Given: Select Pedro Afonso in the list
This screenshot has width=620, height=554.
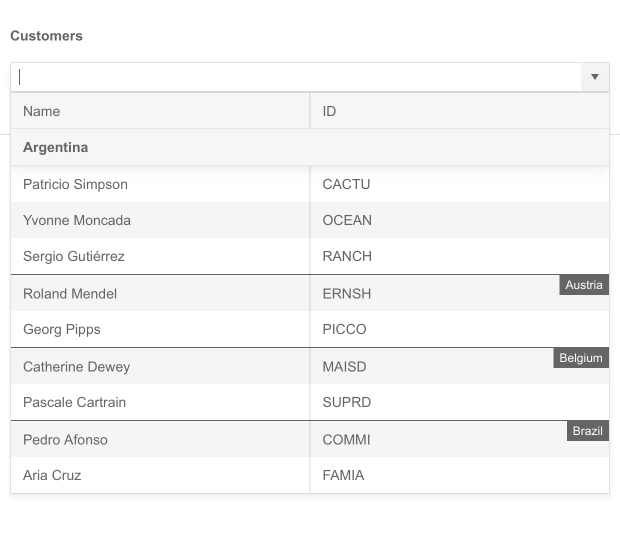Looking at the screenshot, I should click(65, 439).
